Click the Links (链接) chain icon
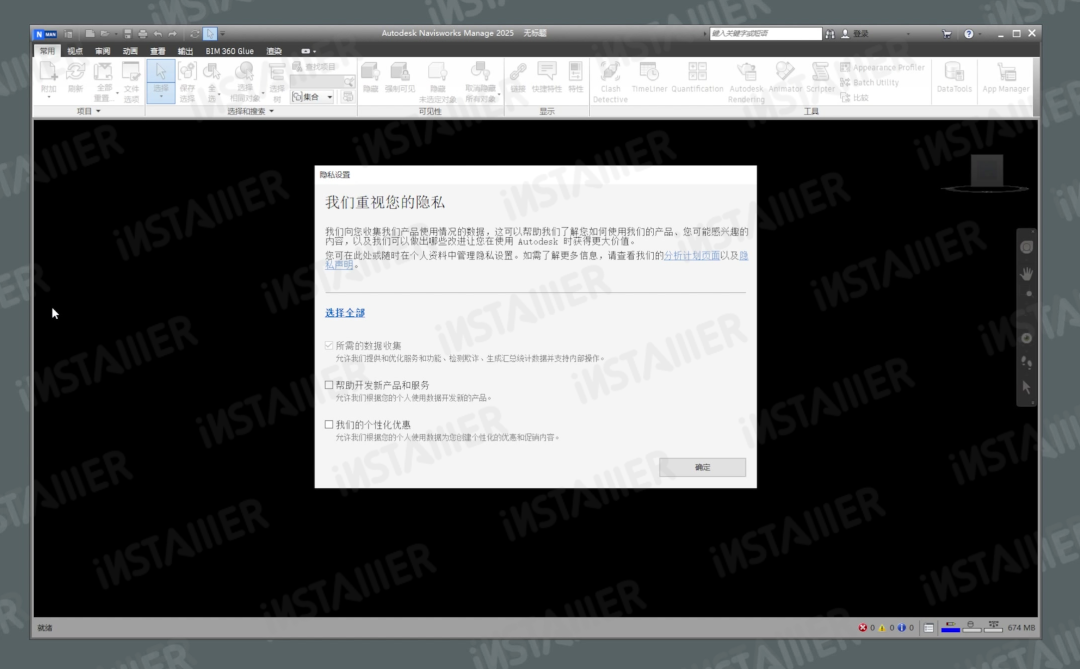This screenshot has width=1080, height=669. [518, 71]
